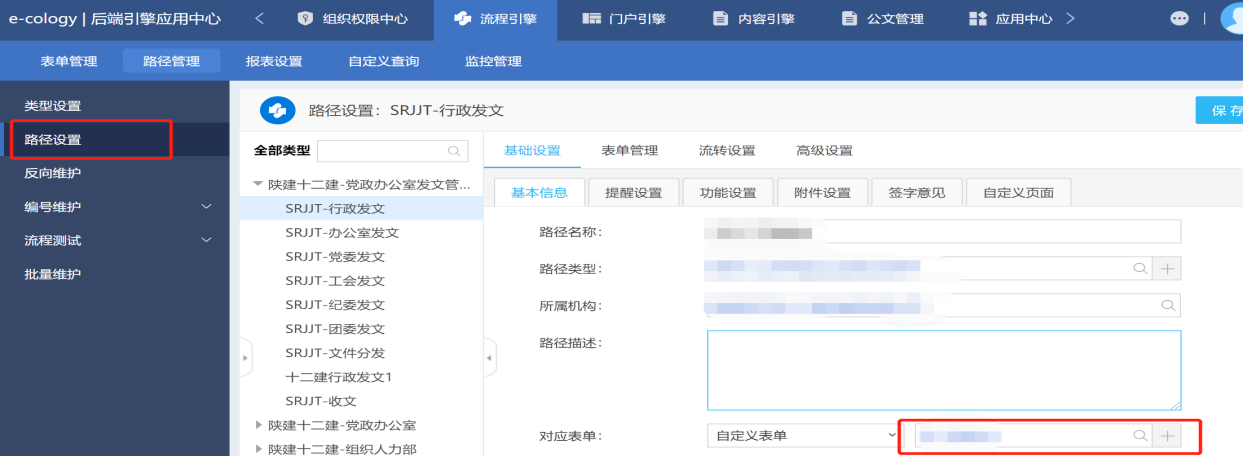
Task: Click the left arrow in top navigation
Action: (260, 19)
